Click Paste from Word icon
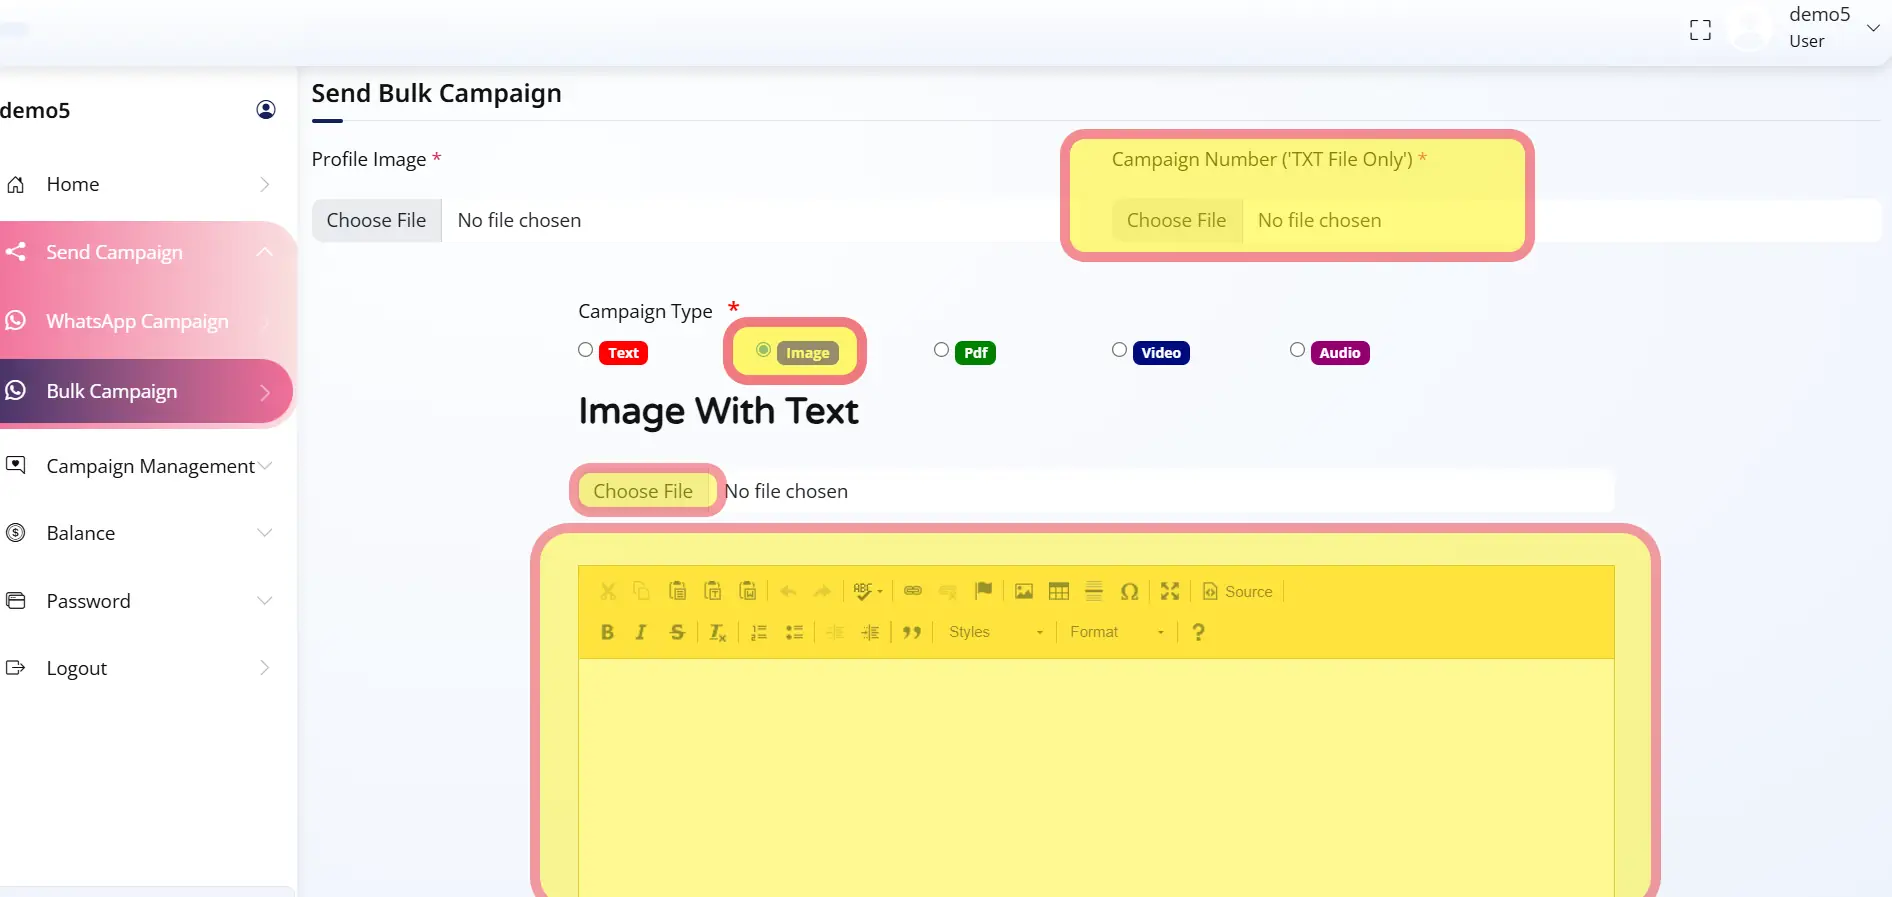Image resolution: width=1892 pixels, height=897 pixels. pos(747,591)
